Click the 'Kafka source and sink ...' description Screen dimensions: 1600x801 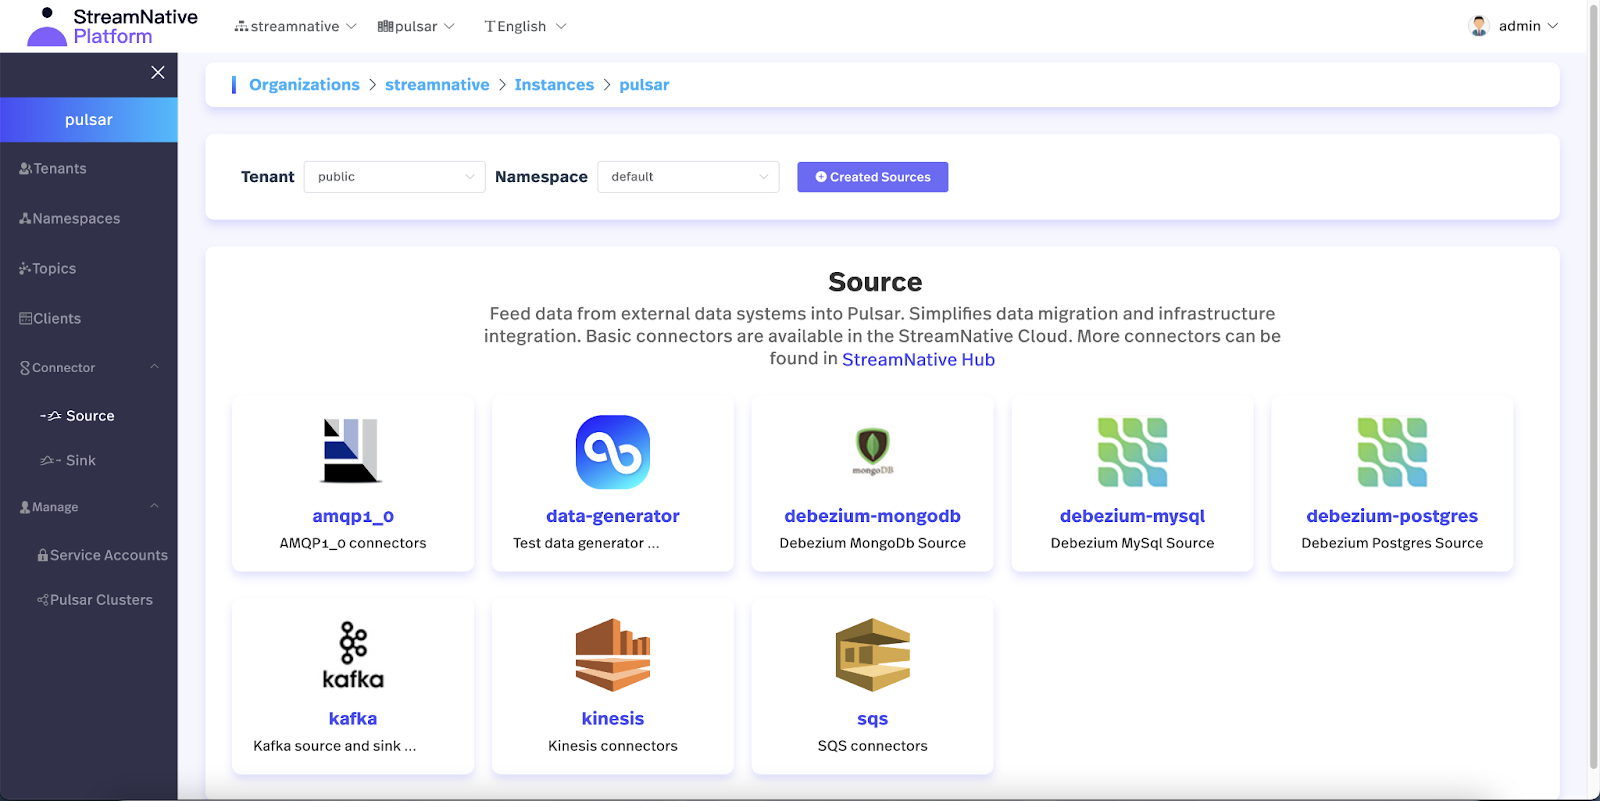pyautogui.click(x=335, y=746)
